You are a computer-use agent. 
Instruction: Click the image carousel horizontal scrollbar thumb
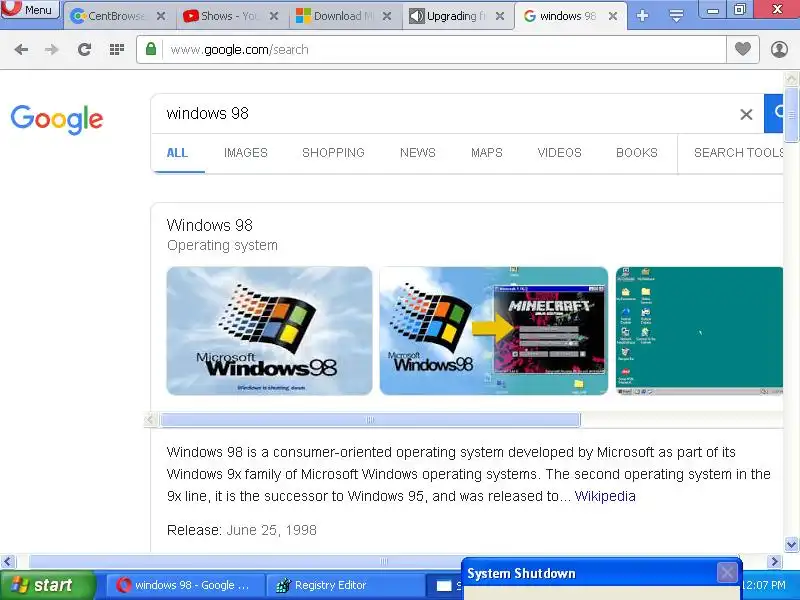[x=370, y=420]
